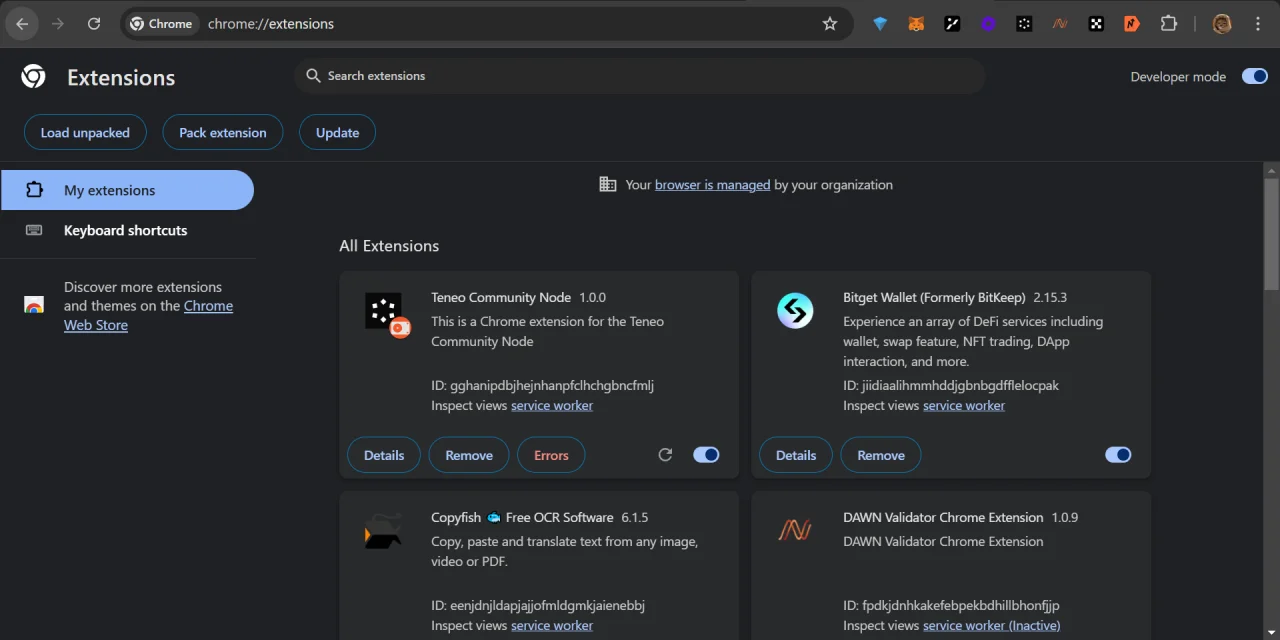Click the managed organization building icon

click(x=607, y=184)
